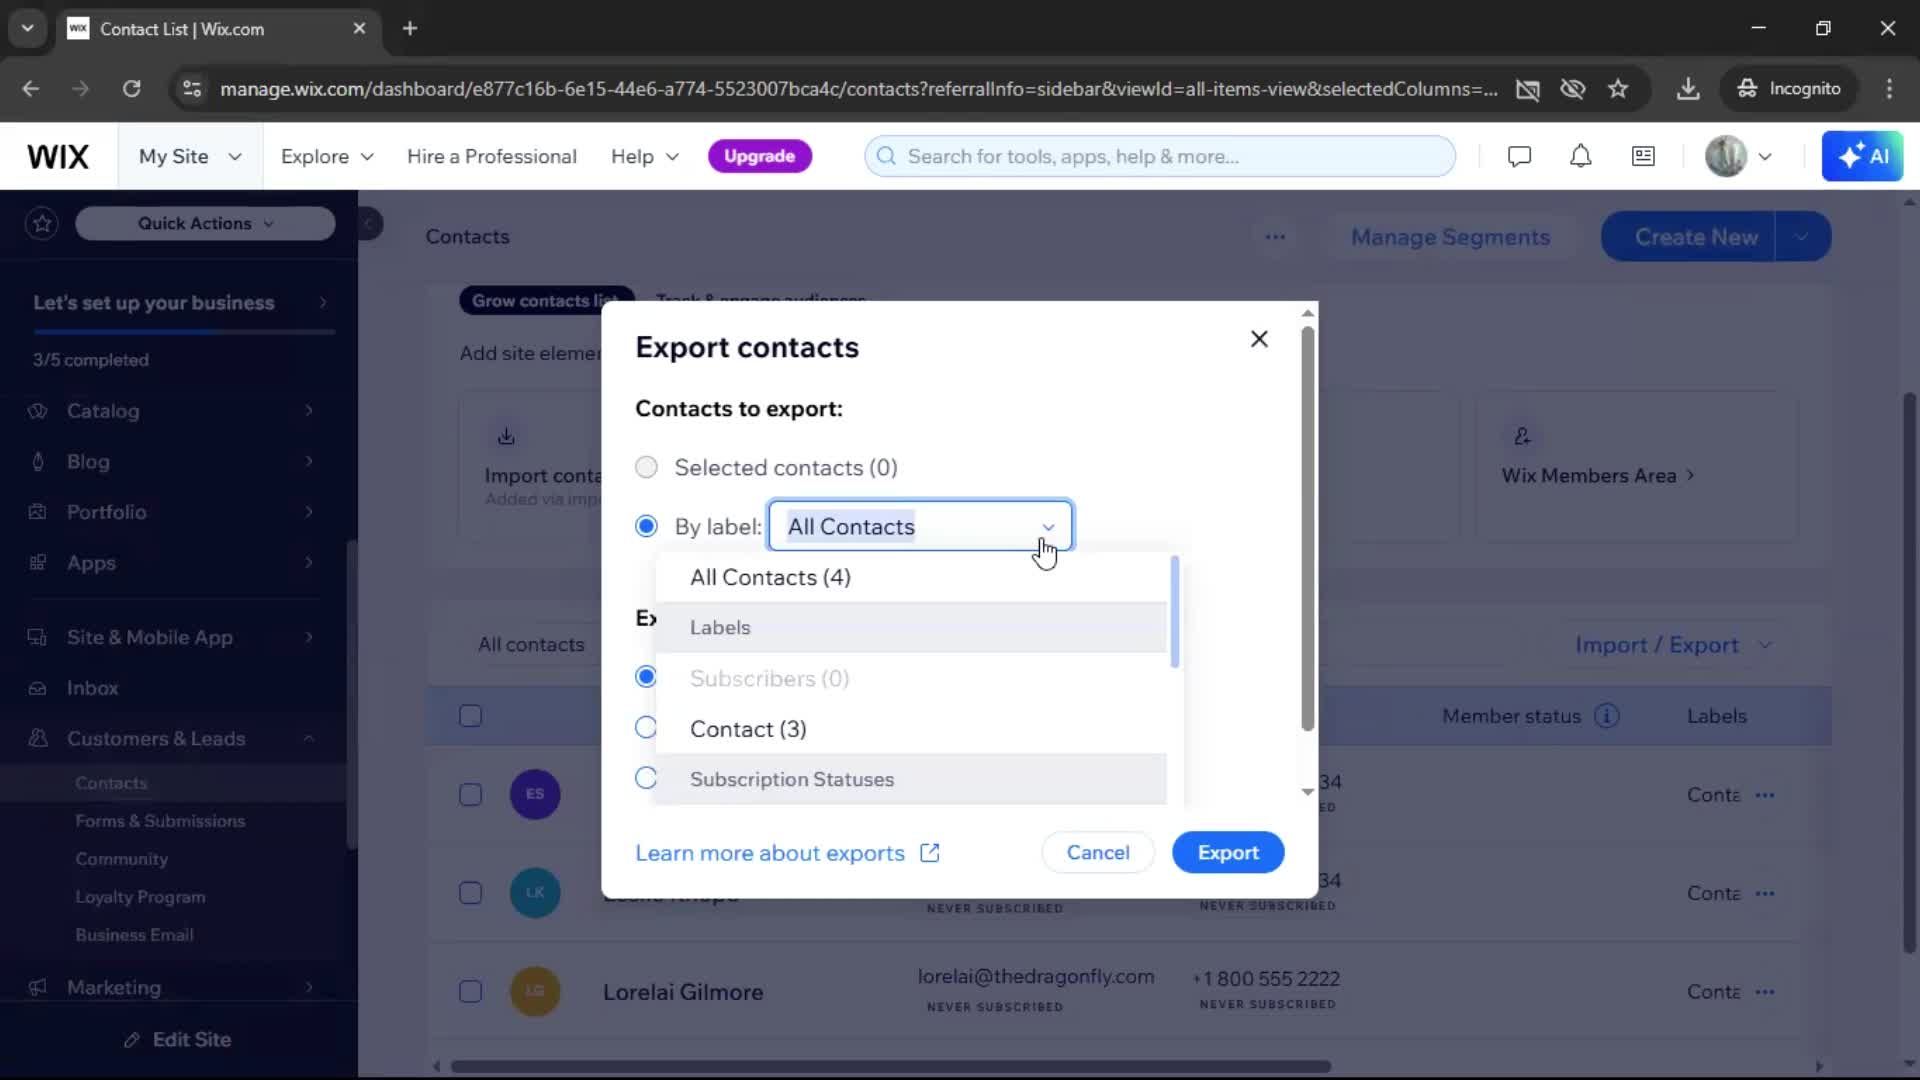Open Hire a Professional

(x=491, y=156)
